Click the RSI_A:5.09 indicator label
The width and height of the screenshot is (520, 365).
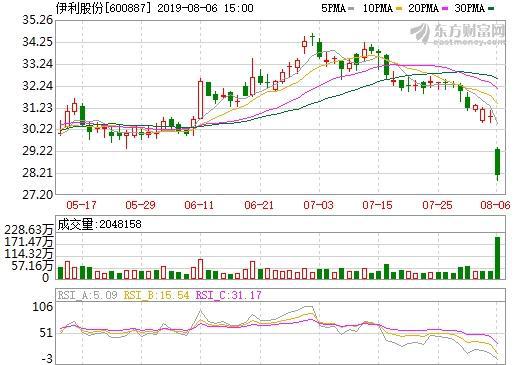pyautogui.click(x=88, y=295)
